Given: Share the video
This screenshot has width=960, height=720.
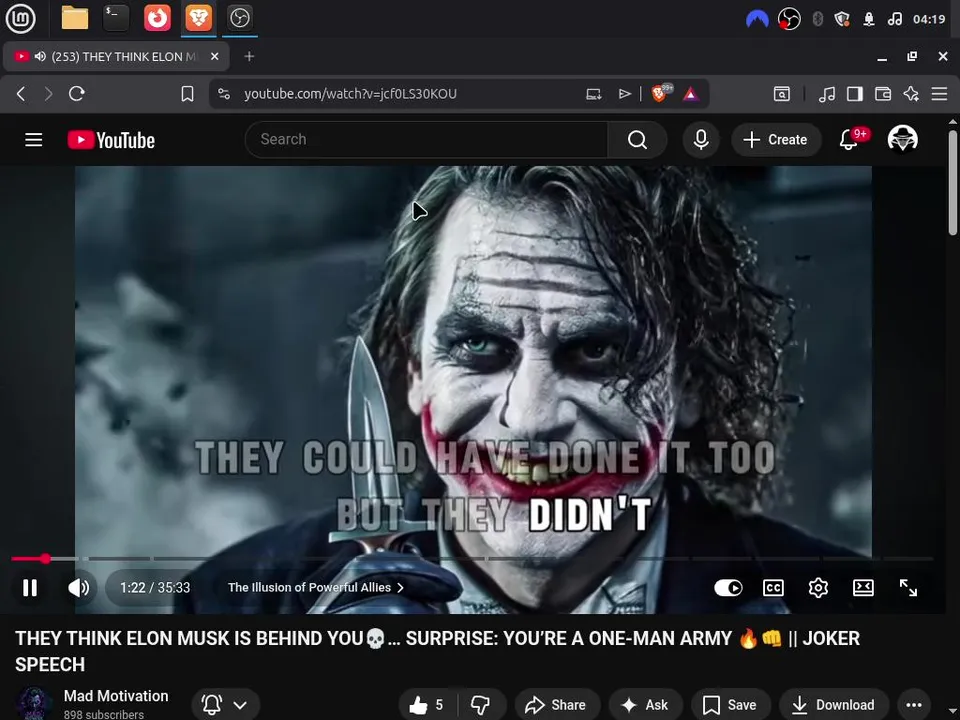Looking at the screenshot, I should pyautogui.click(x=557, y=705).
